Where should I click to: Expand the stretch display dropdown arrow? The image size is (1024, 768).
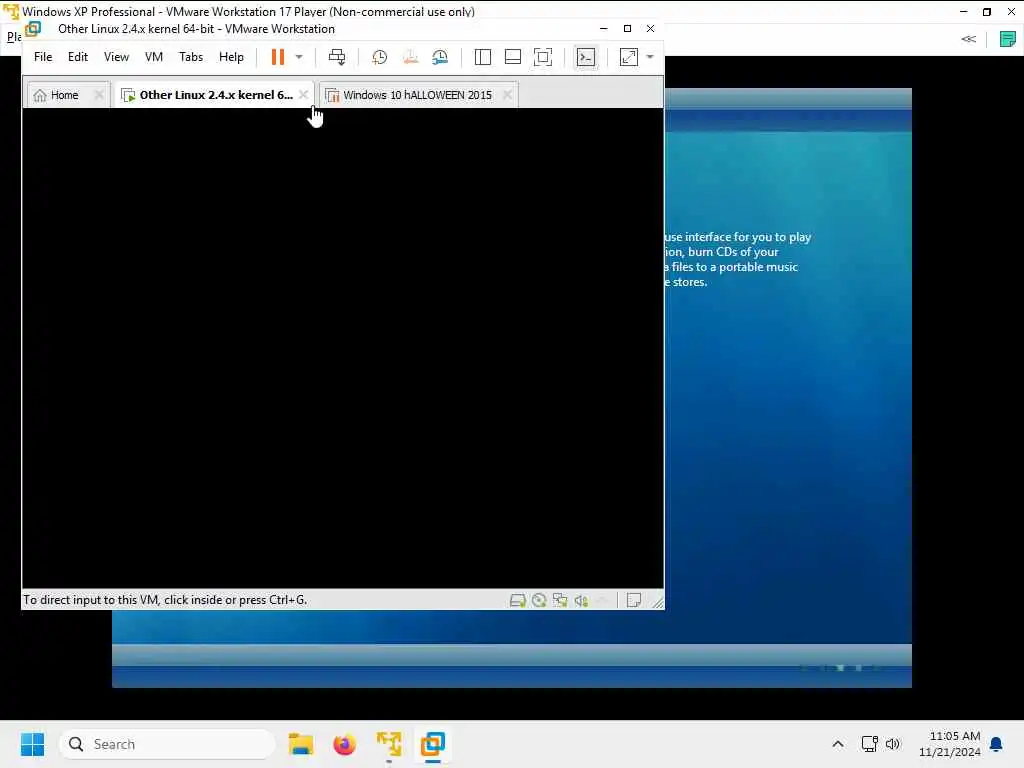click(650, 57)
